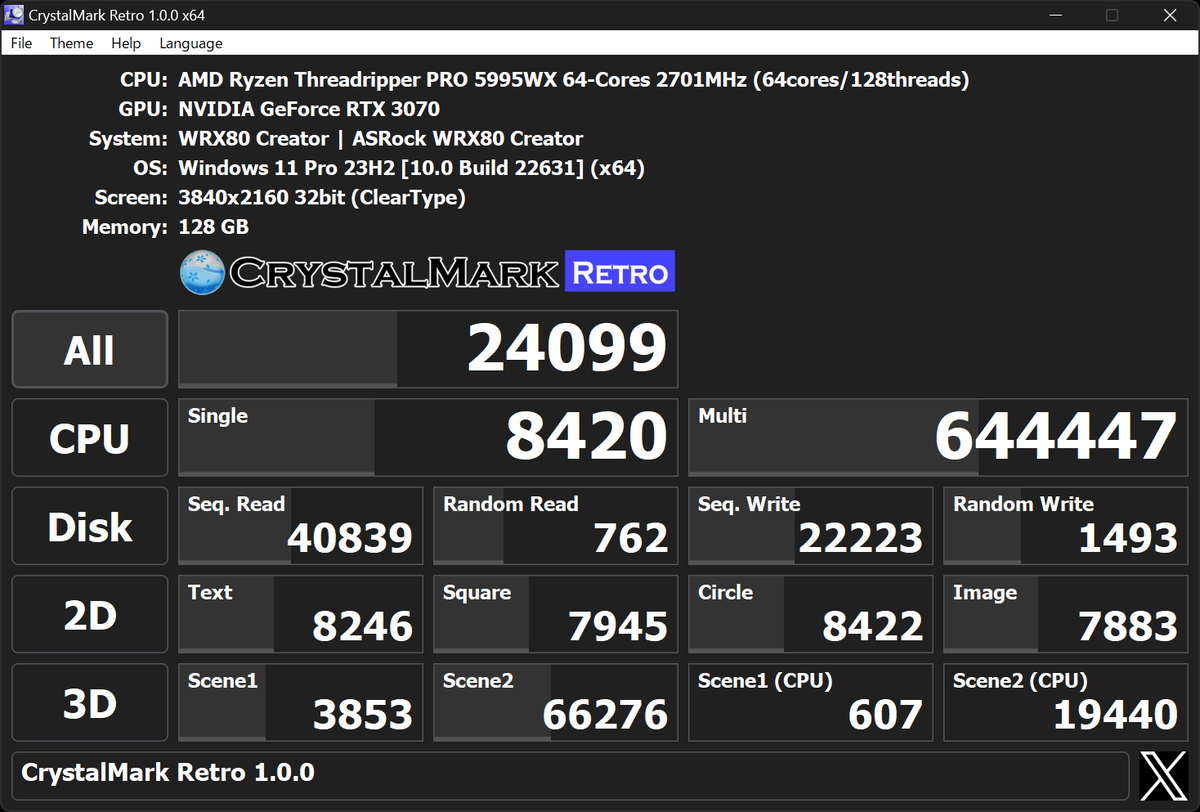Click the Multi score panel
This screenshot has width=1200, height=812.
(x=937, y=437)
